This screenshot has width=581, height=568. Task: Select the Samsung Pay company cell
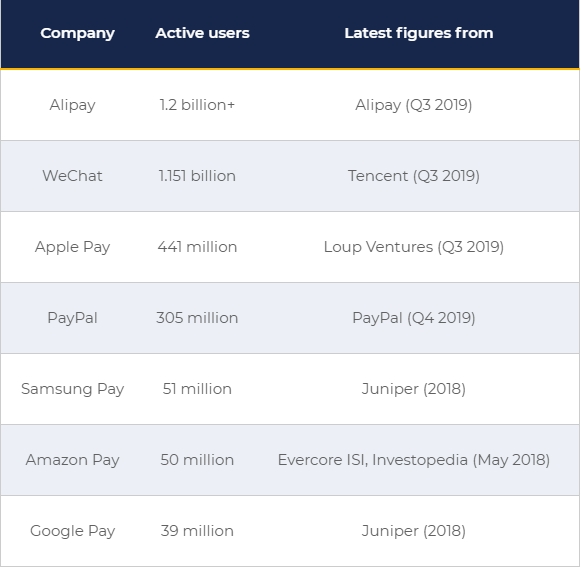pyautogui.click(x=73, y=389)
